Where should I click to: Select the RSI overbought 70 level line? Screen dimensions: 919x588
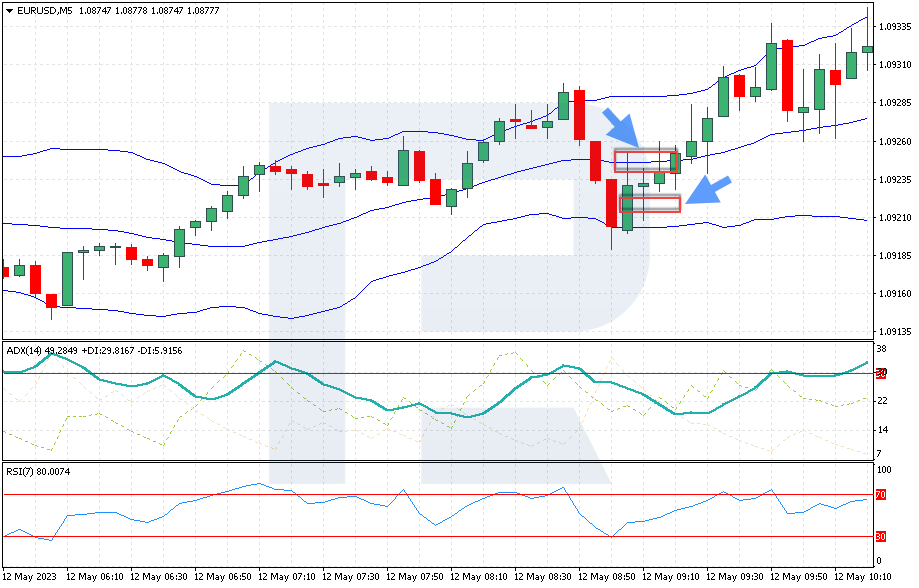tap(438, 495)
